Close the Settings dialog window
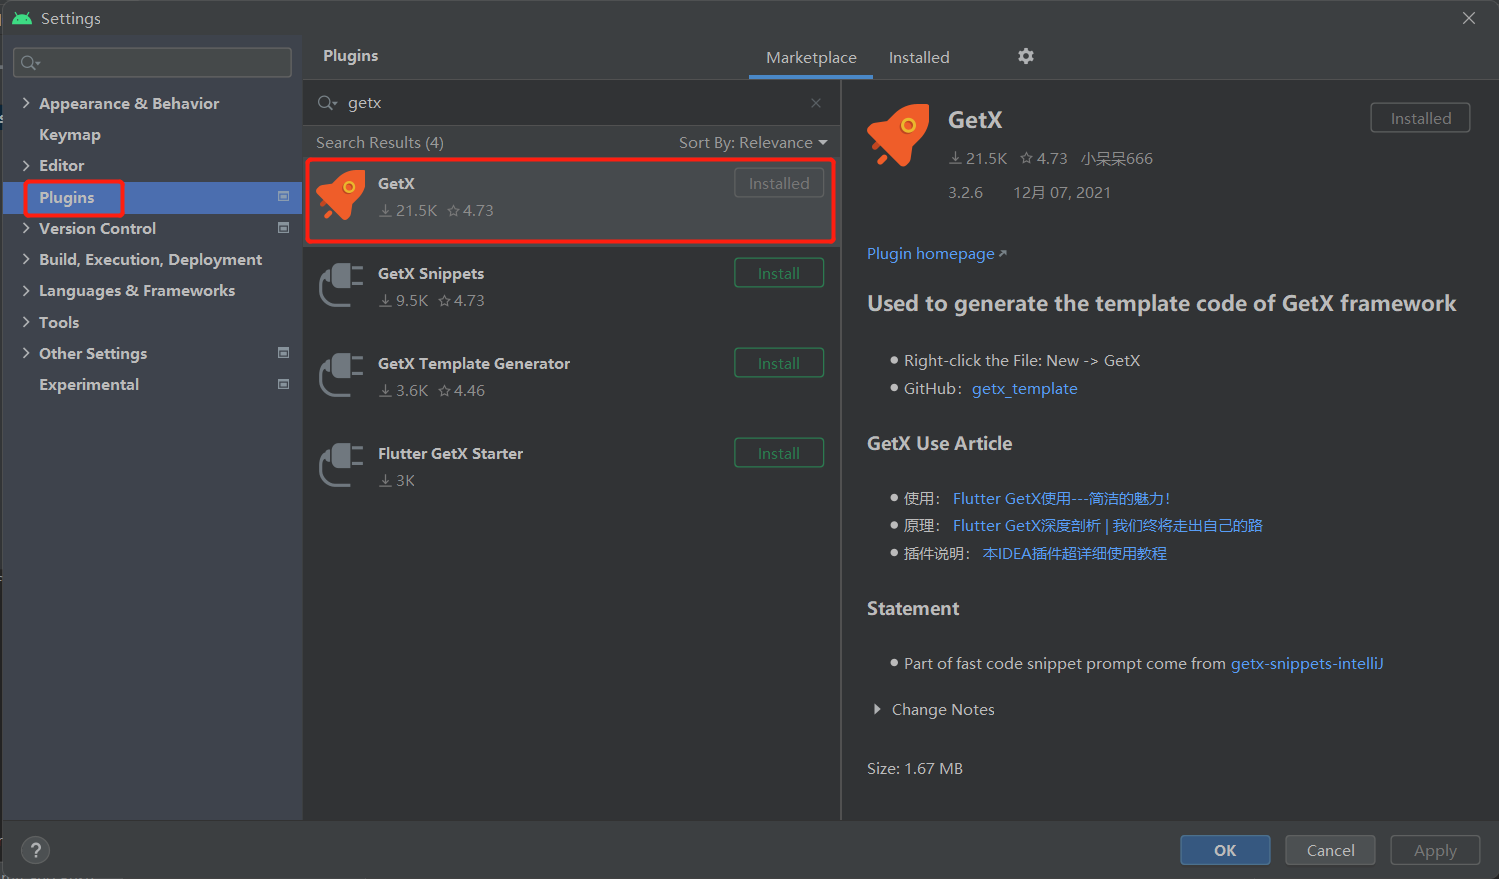 point(1469,18)
